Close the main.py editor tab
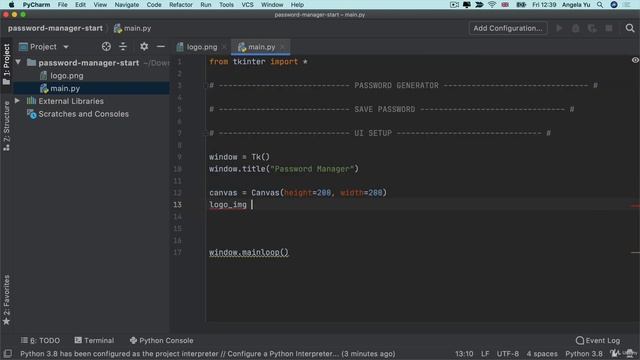The width and height of the screenshot is (640, 360). [282, 47]
